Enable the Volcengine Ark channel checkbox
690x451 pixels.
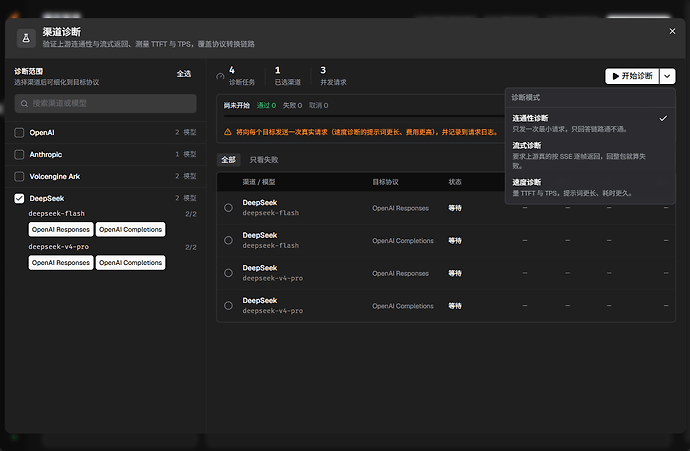coord(19,176)
